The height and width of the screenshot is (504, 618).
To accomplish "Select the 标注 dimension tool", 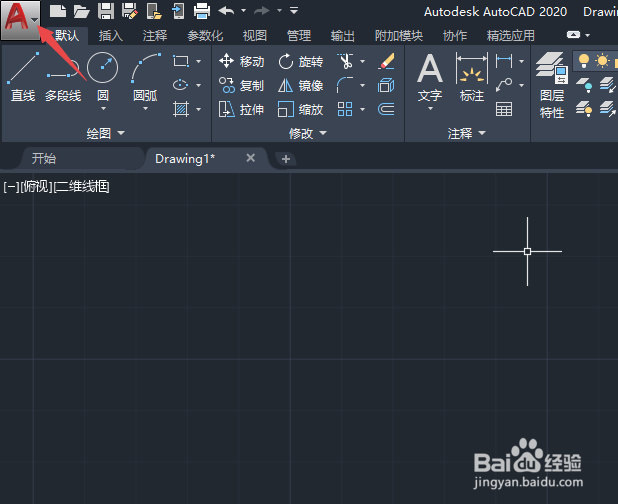I will pyautogui.click(x=472, y=77).
